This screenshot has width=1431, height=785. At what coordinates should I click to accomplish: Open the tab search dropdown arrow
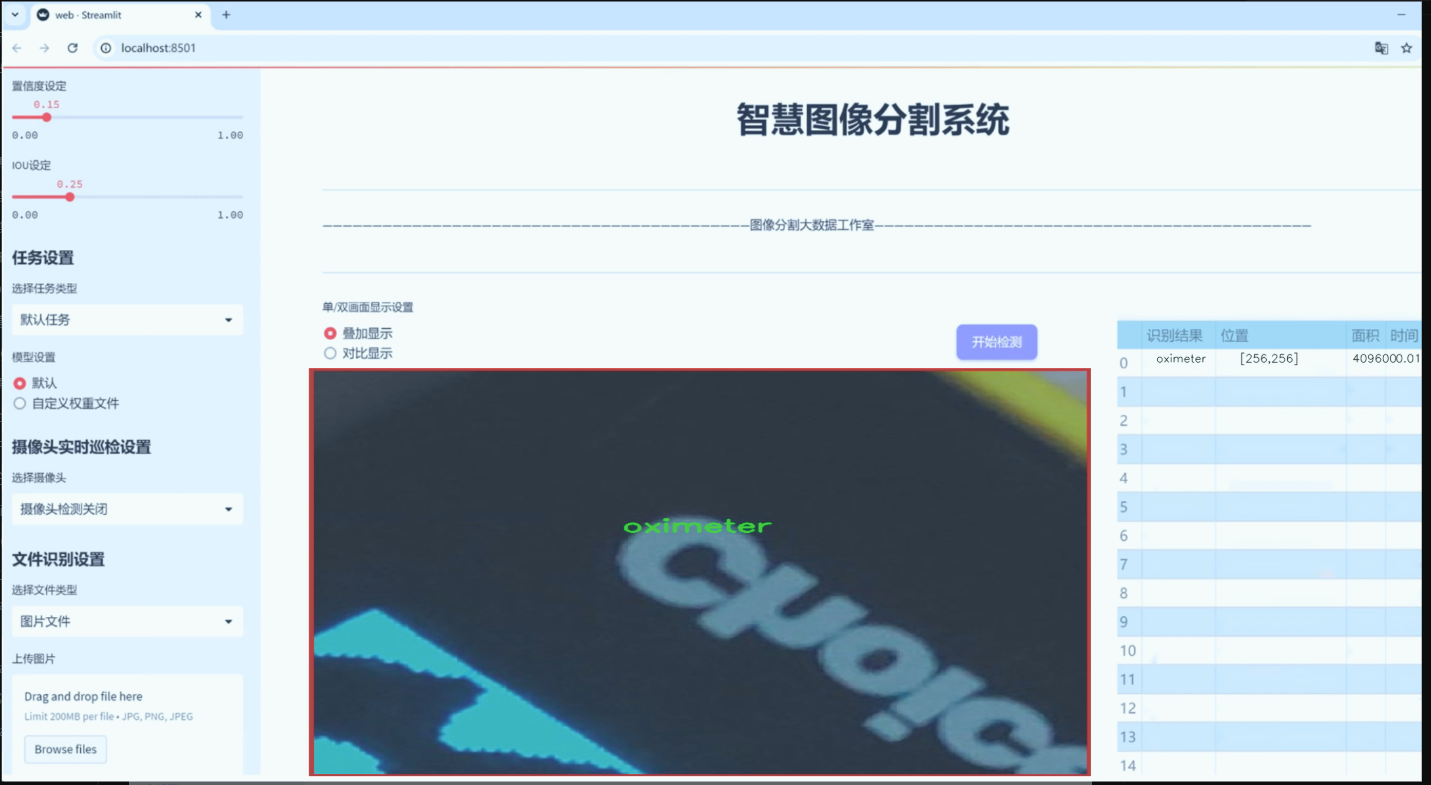click(x=15, y=15)
